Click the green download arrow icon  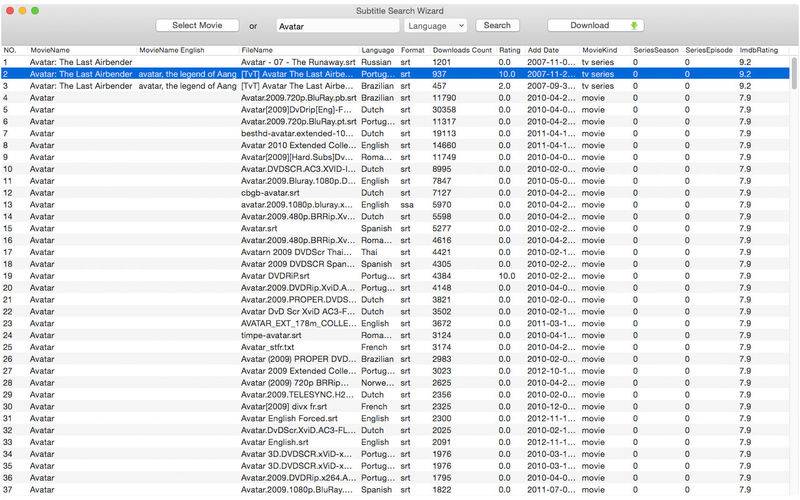click(634, 26)
